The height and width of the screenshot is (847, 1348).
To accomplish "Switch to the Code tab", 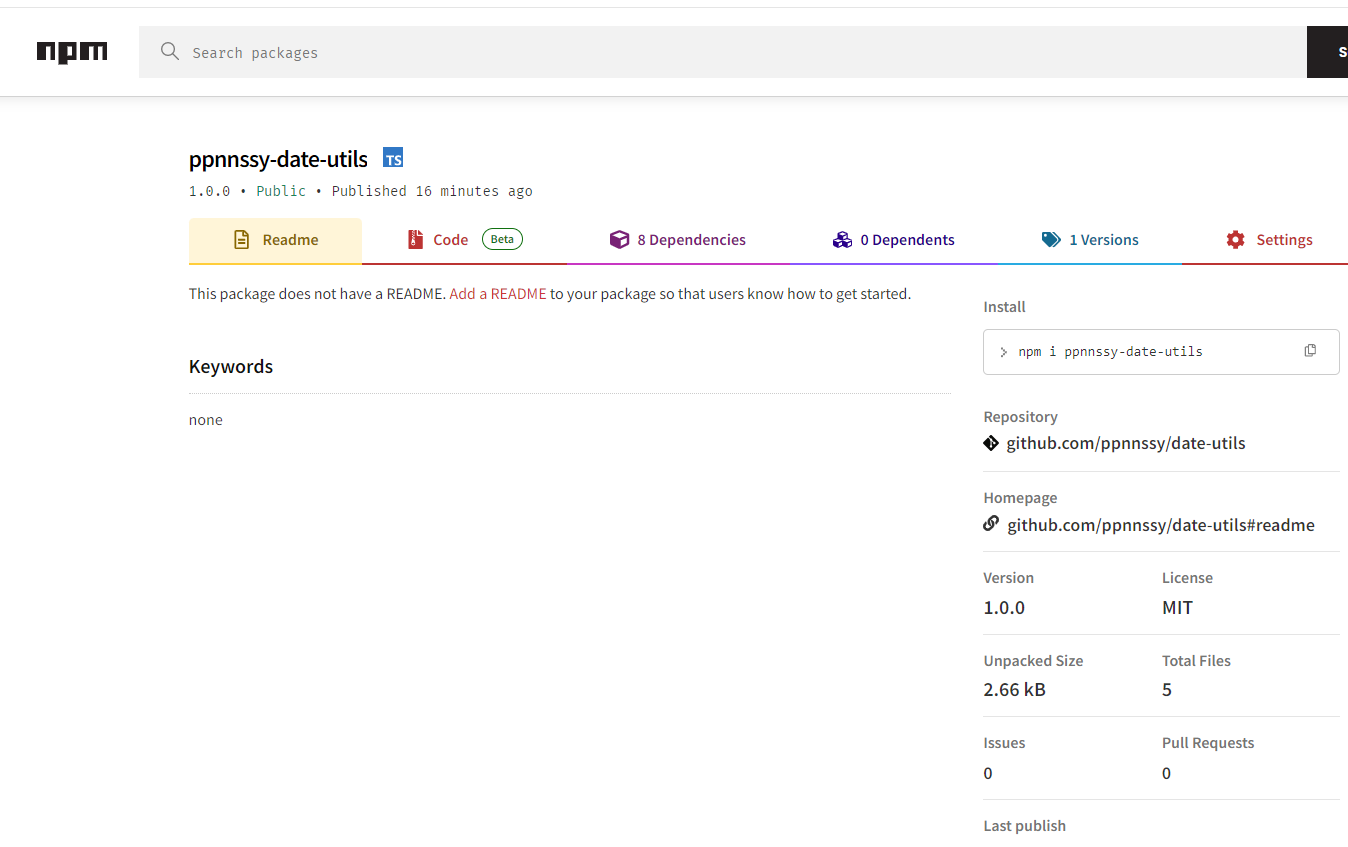I will [x=450, y=240].
